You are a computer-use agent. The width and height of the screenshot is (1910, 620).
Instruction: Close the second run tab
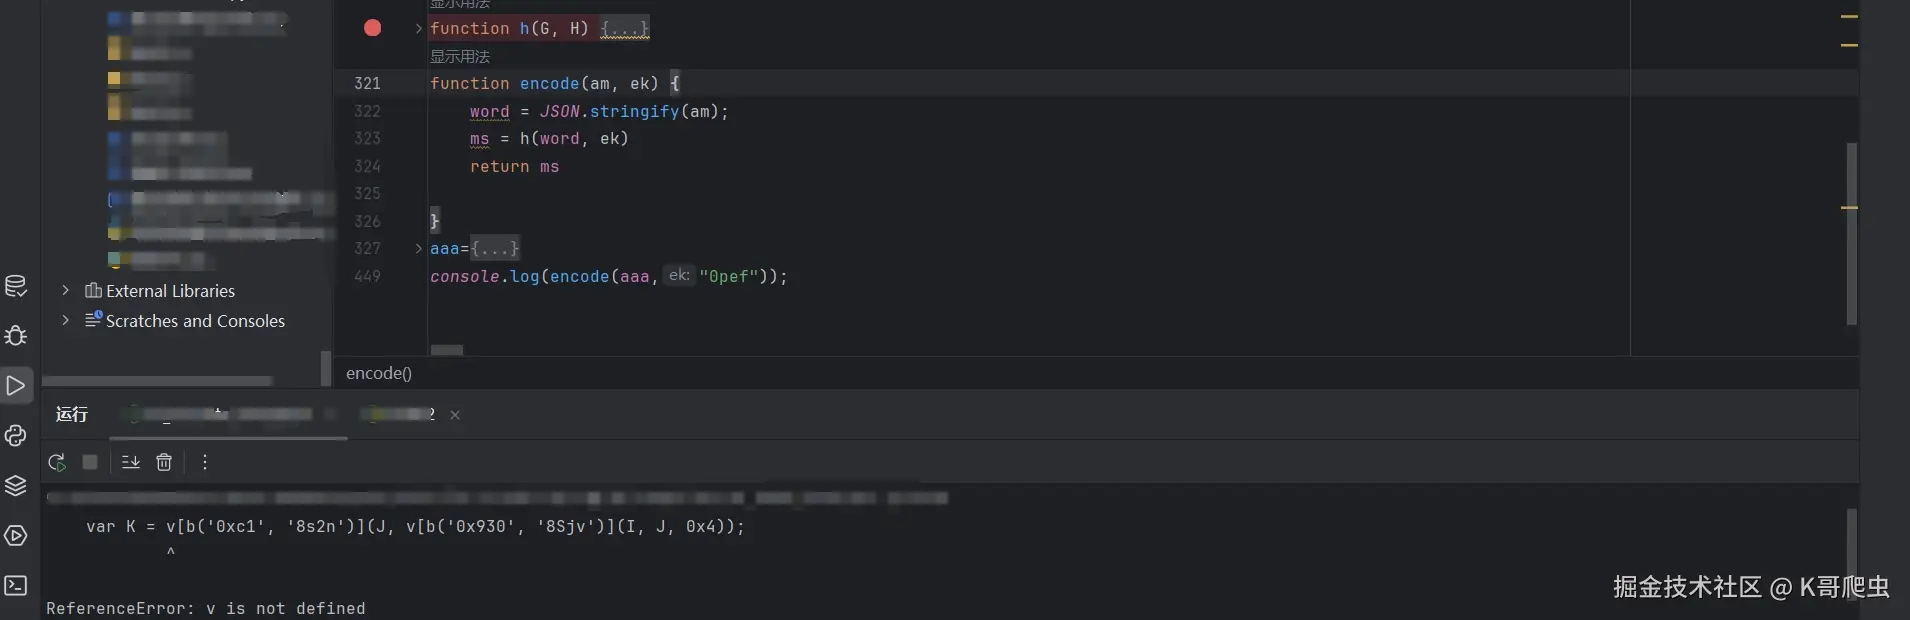pos(455,415)
